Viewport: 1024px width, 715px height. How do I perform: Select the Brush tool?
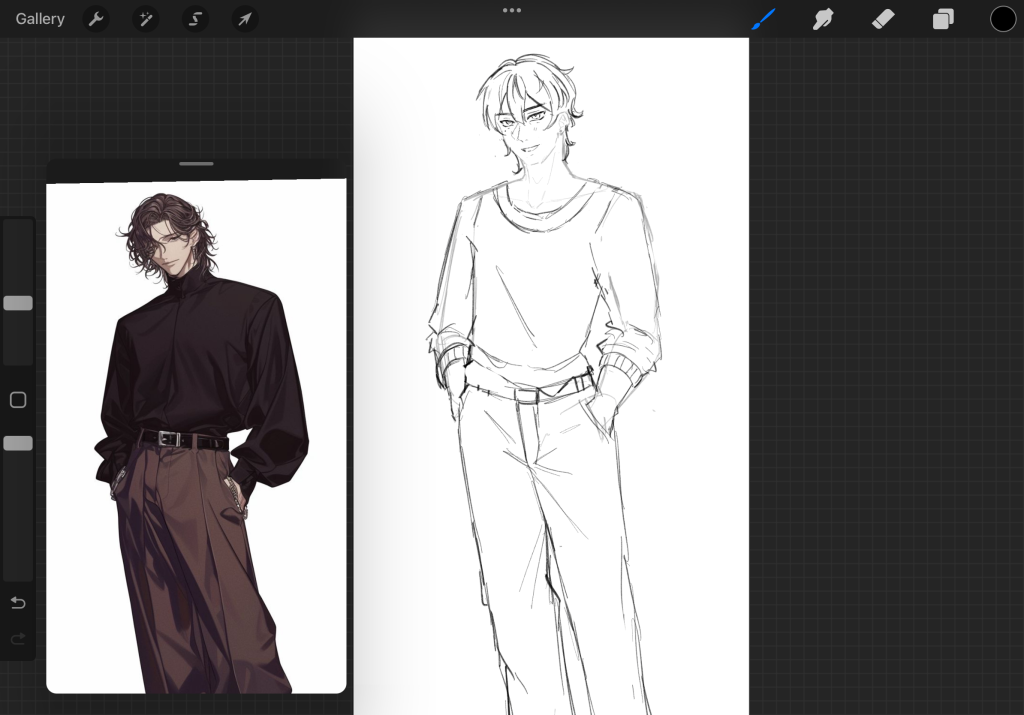763,19
